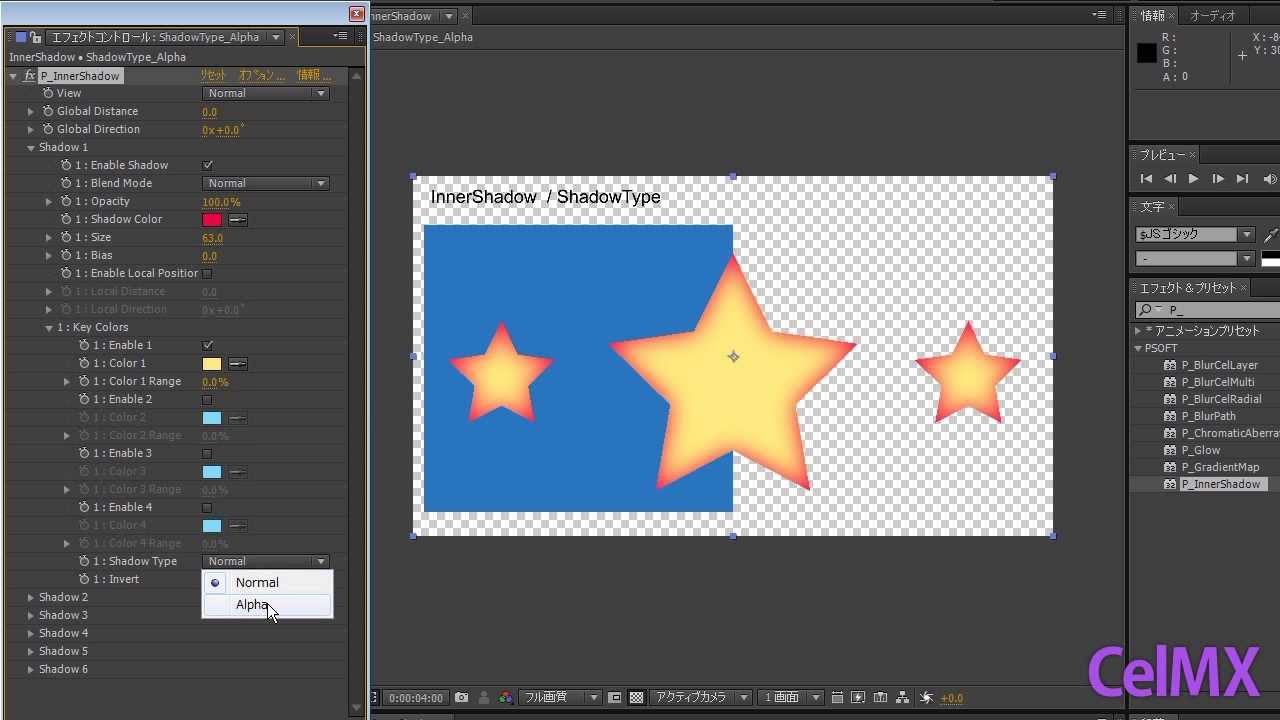
Task: Toggle the region of interest icon
Action: 615,698
